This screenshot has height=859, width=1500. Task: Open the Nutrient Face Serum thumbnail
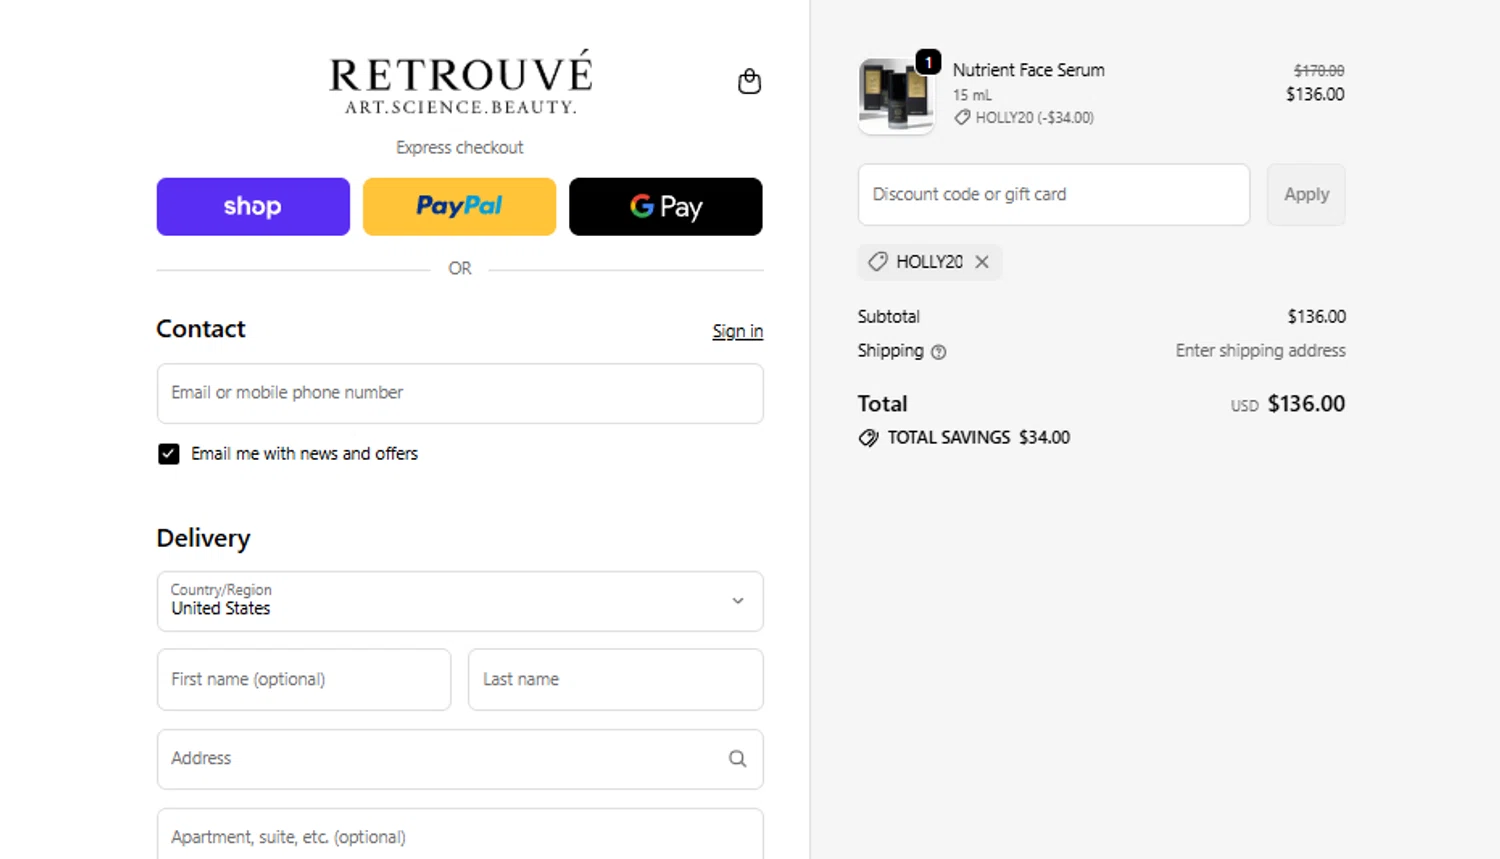click(x=896, y=96)
